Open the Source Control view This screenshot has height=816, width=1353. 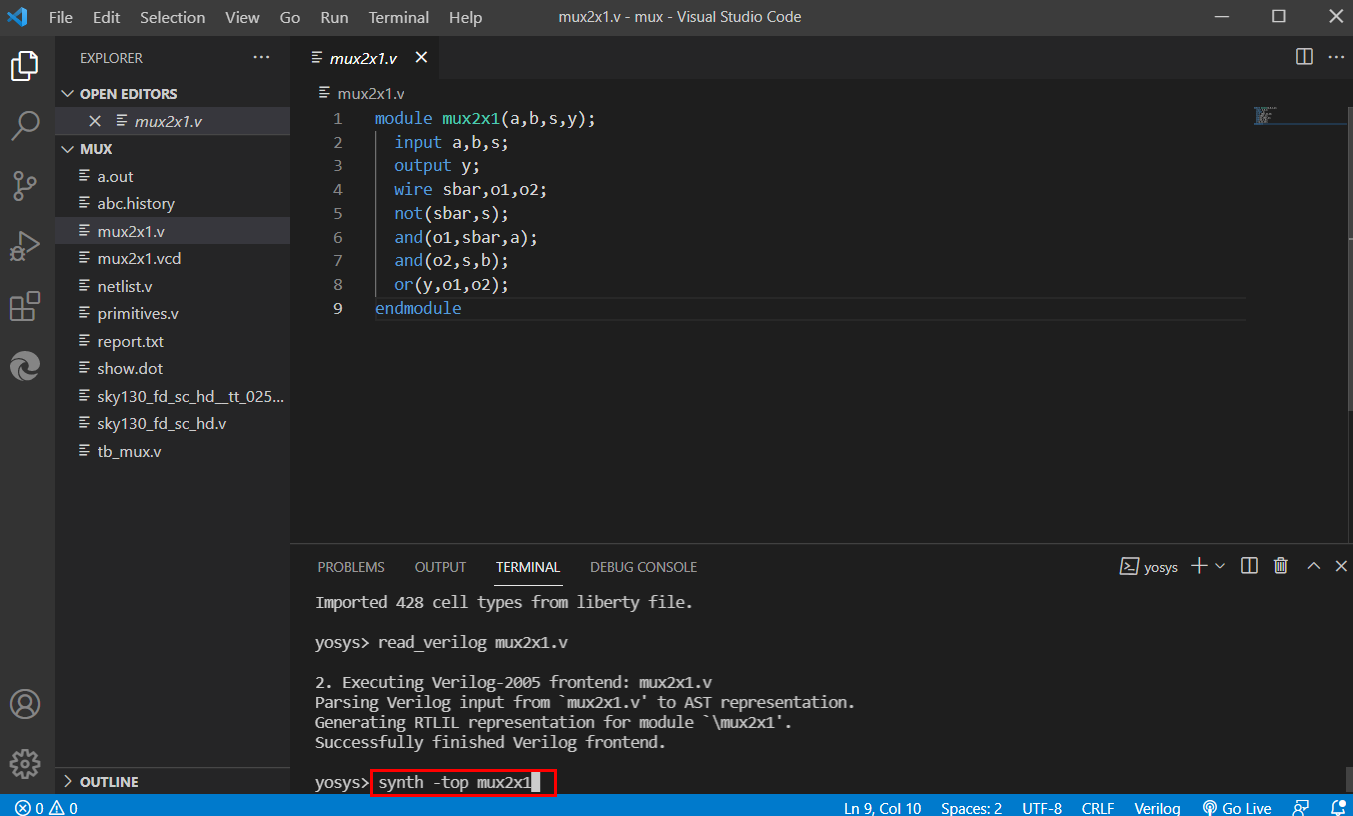coord(25,186)
